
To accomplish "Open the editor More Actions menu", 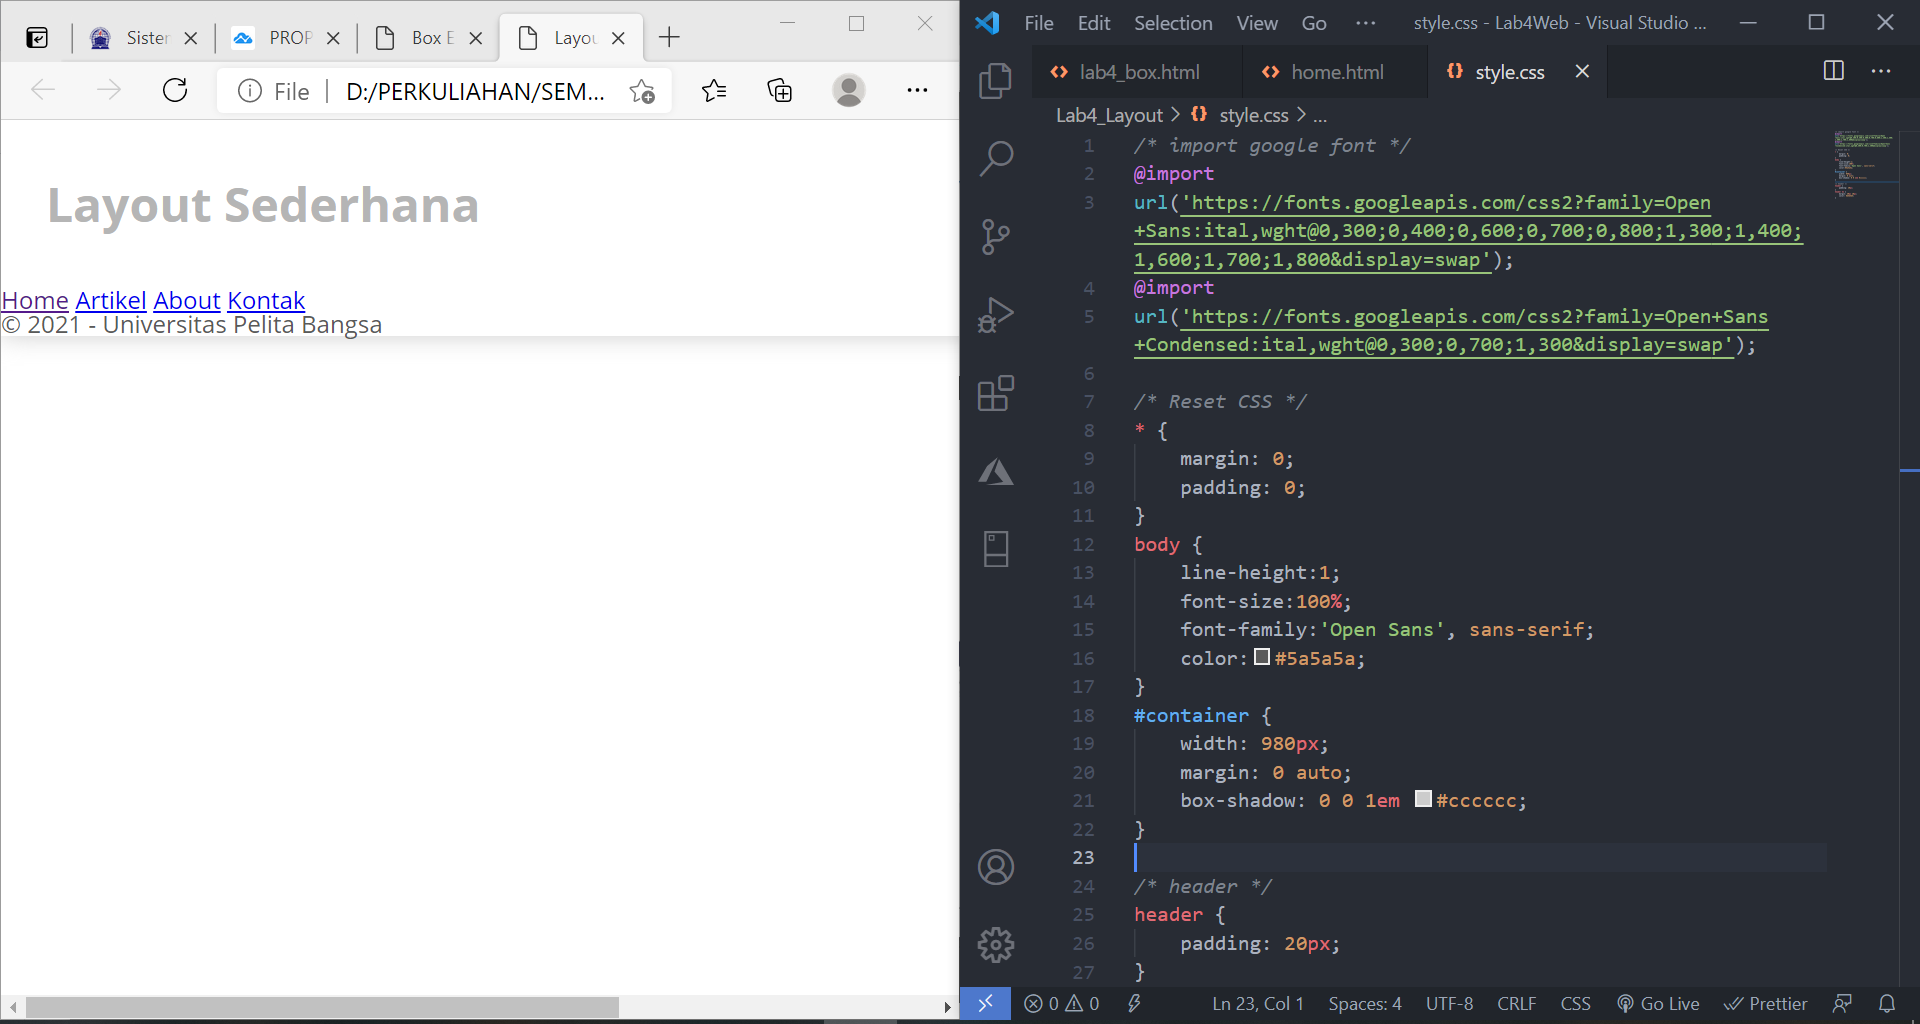I will click(1883, 71).
